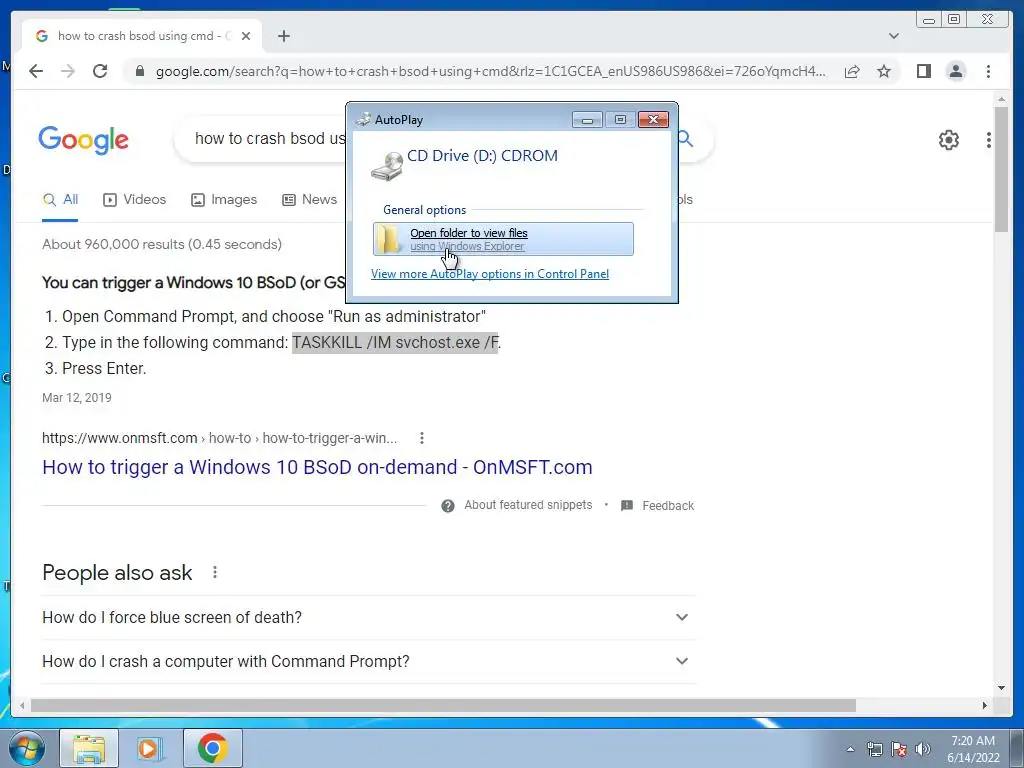The height and width of the screenshot is (768, 1024).
Task: Expand 'How do I force blue screen of death?'
Action: (x=368, y=617)
